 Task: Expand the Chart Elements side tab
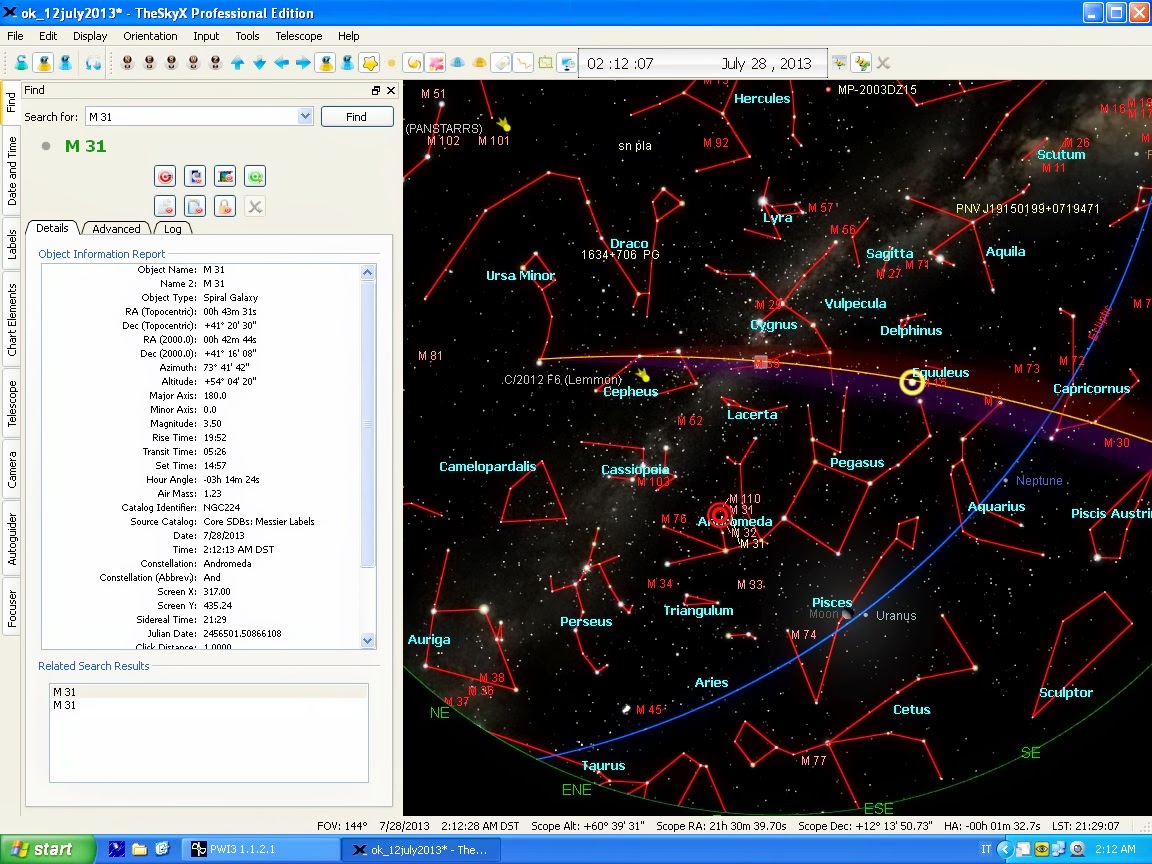pos(12,320)
